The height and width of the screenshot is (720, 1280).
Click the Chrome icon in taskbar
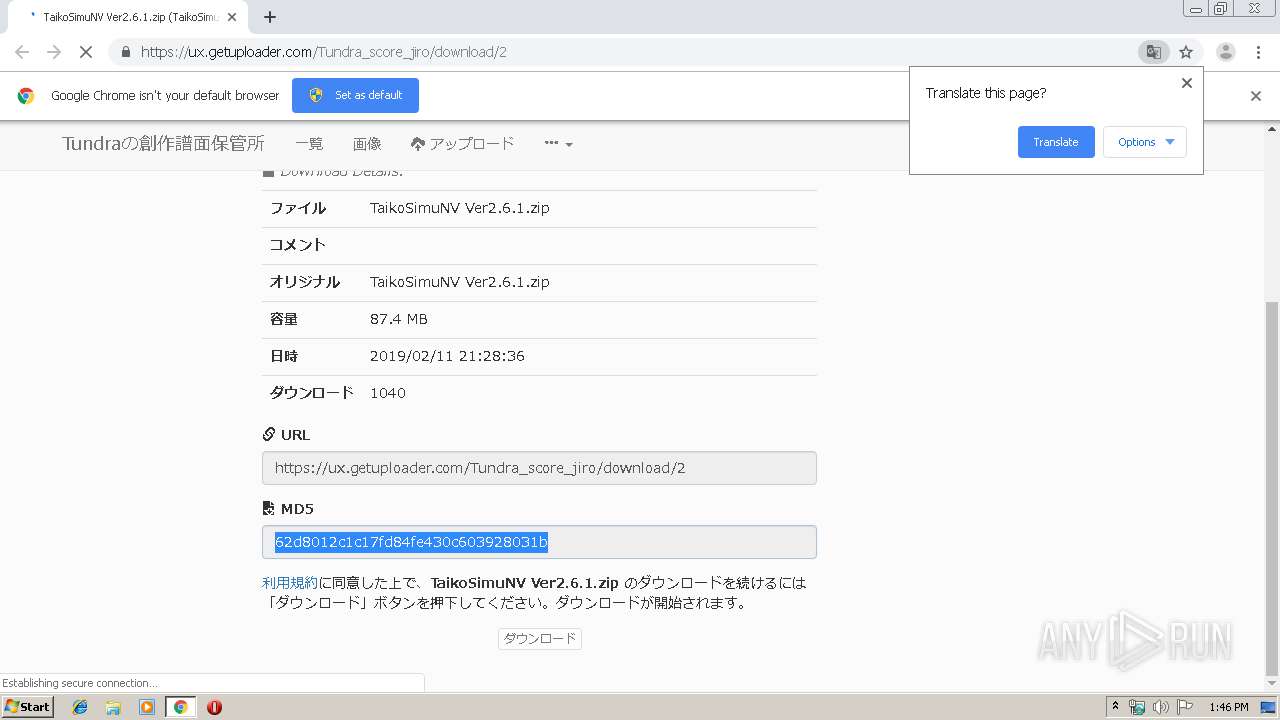(x=180, y=707)
